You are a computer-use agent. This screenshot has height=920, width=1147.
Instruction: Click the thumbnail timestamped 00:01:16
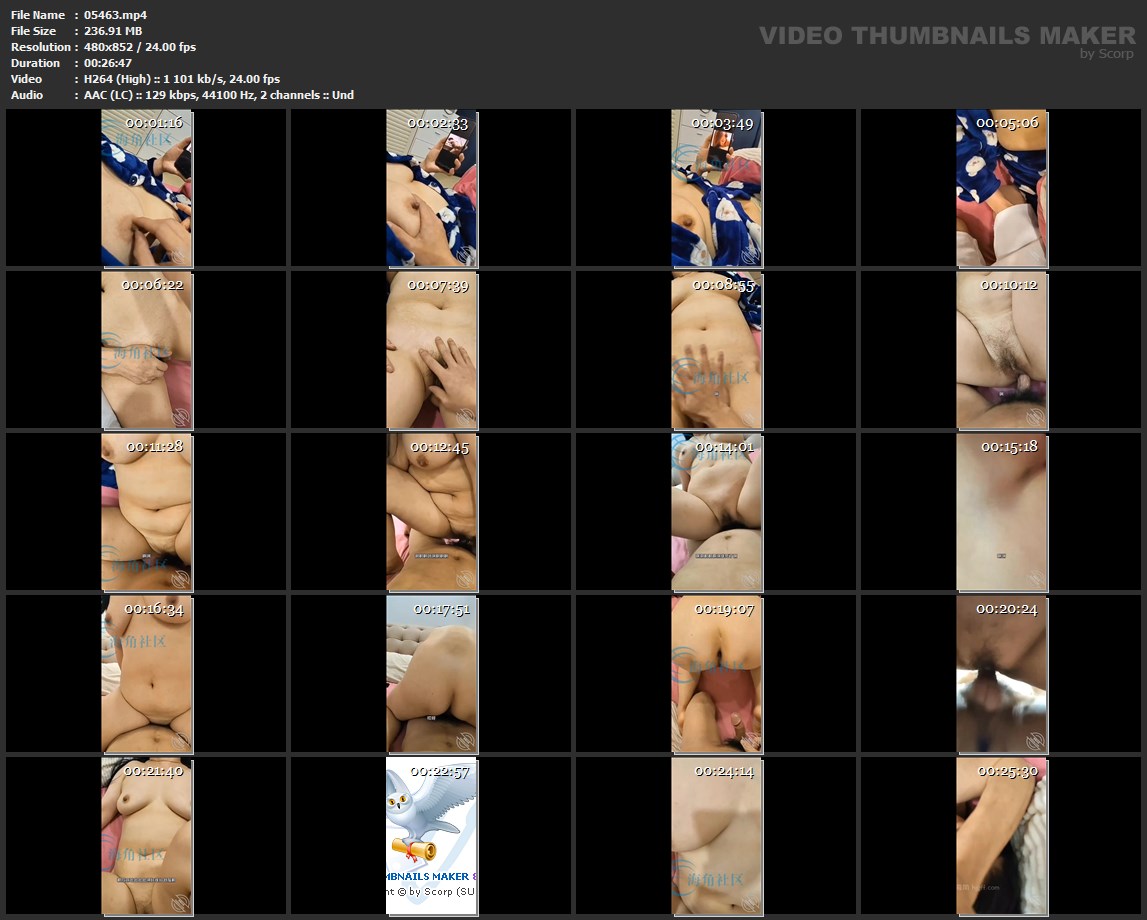pos(146,188)
